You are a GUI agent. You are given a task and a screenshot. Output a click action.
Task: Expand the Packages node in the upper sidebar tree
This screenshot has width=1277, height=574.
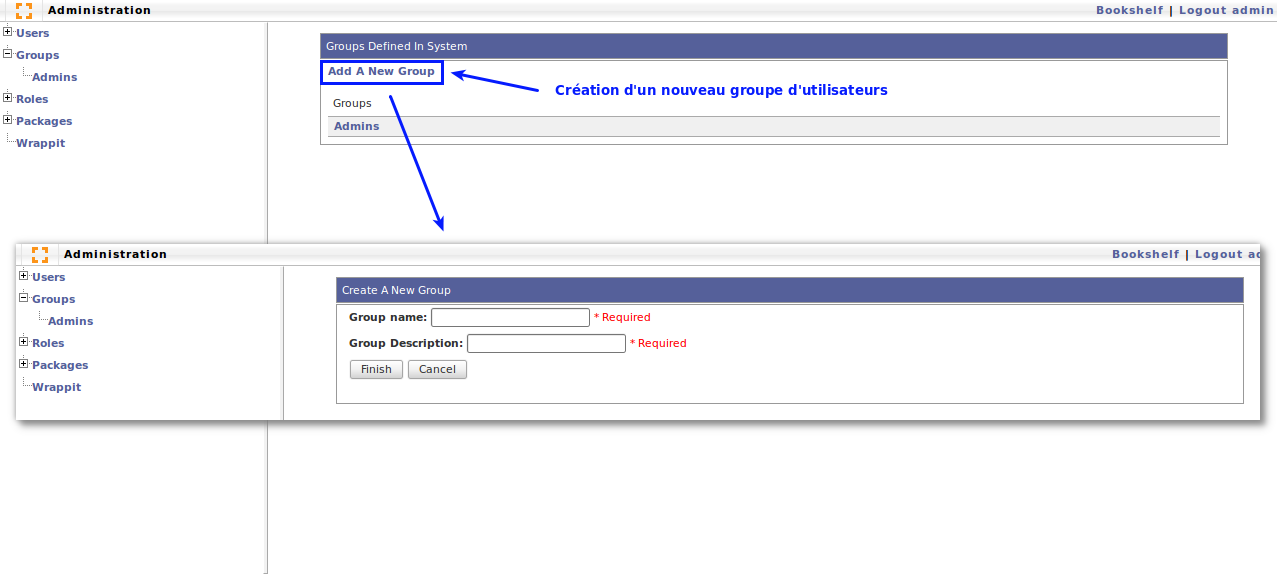[8, 120]
